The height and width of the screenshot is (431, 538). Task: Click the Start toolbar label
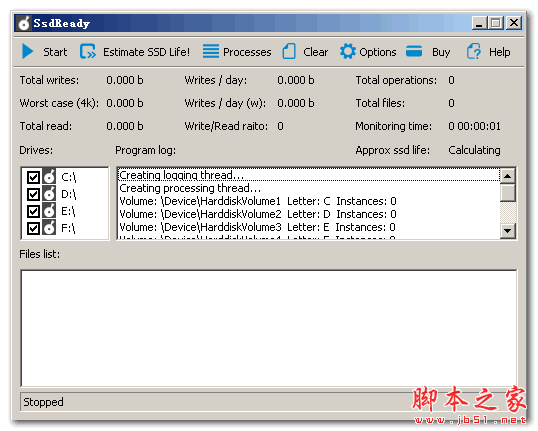(x=55, y=52)
